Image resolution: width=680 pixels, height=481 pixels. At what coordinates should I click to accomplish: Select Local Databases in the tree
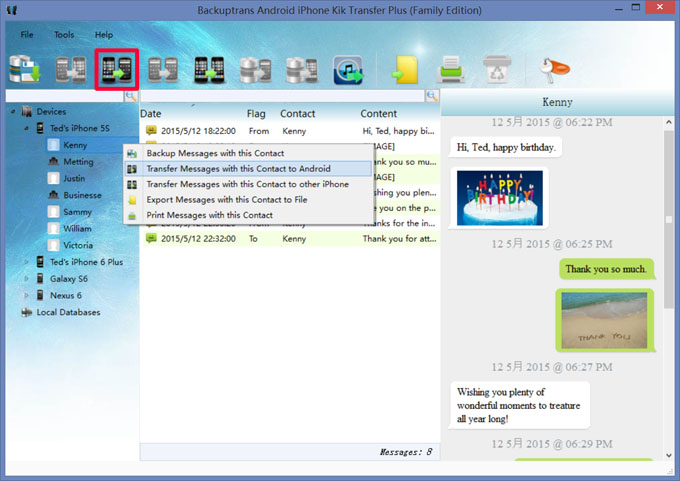click(x=68, y=312)
